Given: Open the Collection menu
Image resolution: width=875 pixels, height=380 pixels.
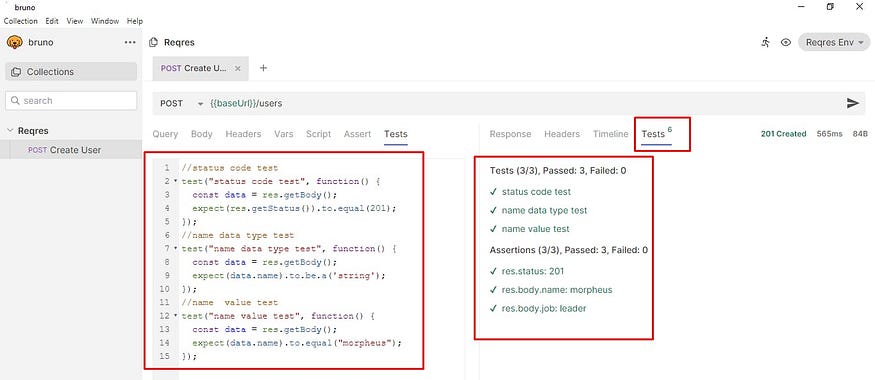Looking at the screenshot, I should coord(21,21).
